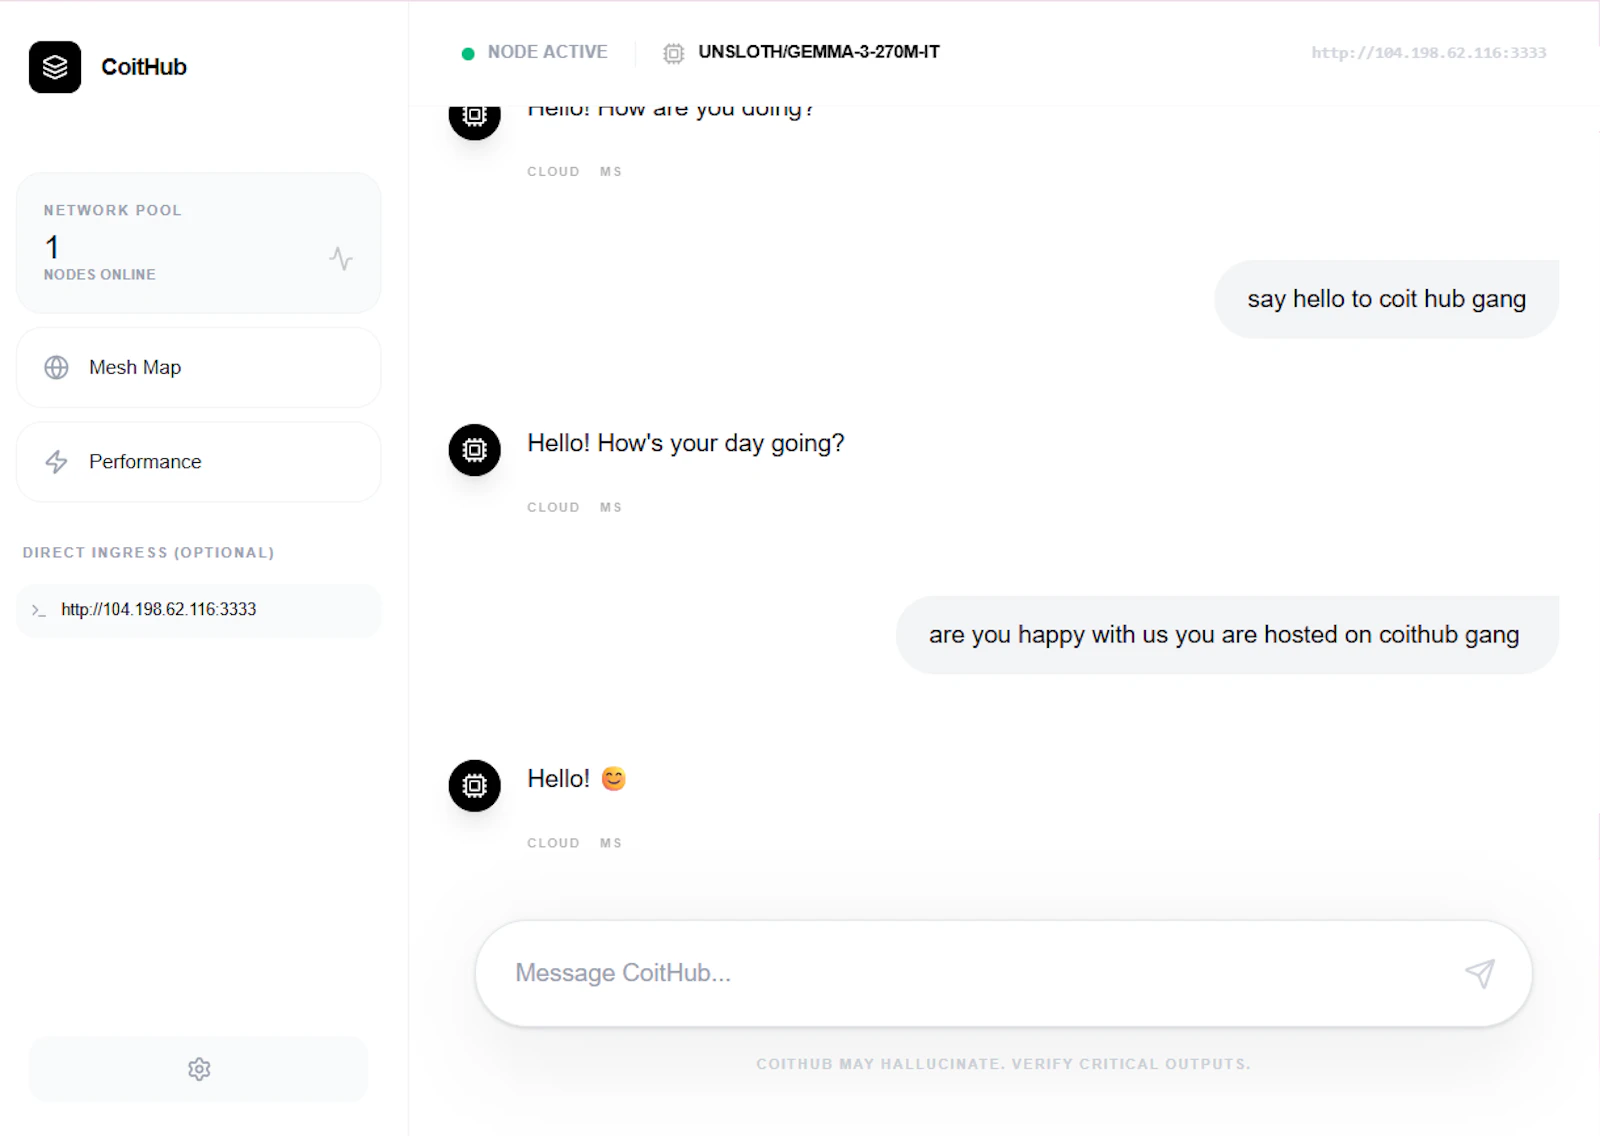Click the green NODE ACTIVE status dot
This screenshot has width=1600, height=1136.
coord(468,52)
